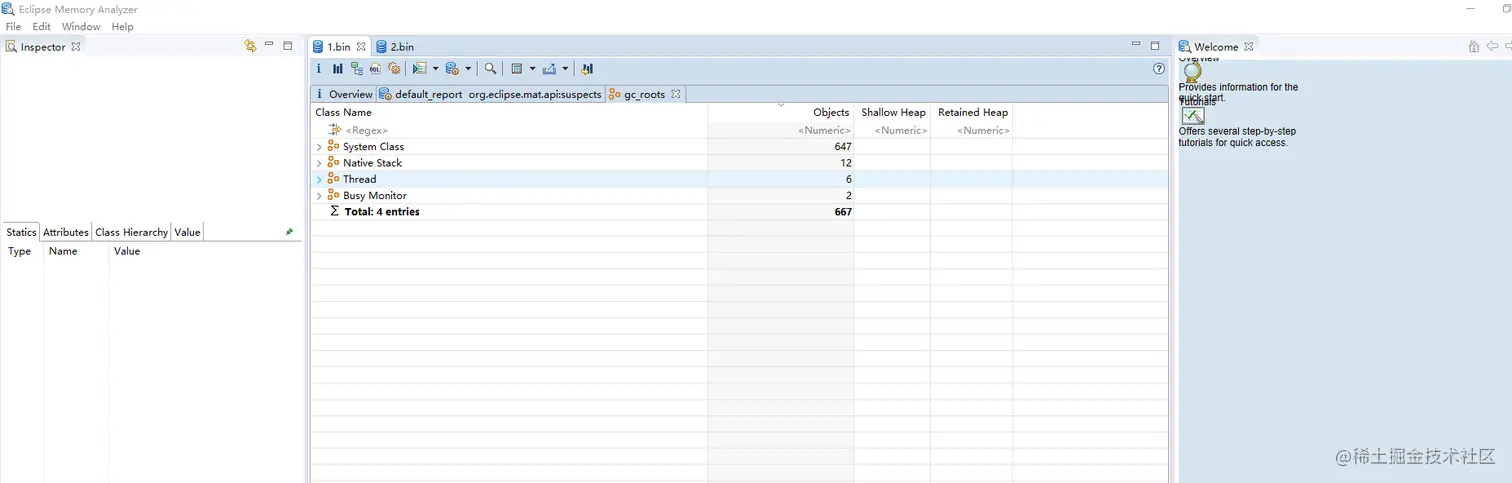This screenshot has height=483, width=1512.
Task: Maximize the 1.bin editor area
Action: pyautogui.click(x=1155, y=45)
